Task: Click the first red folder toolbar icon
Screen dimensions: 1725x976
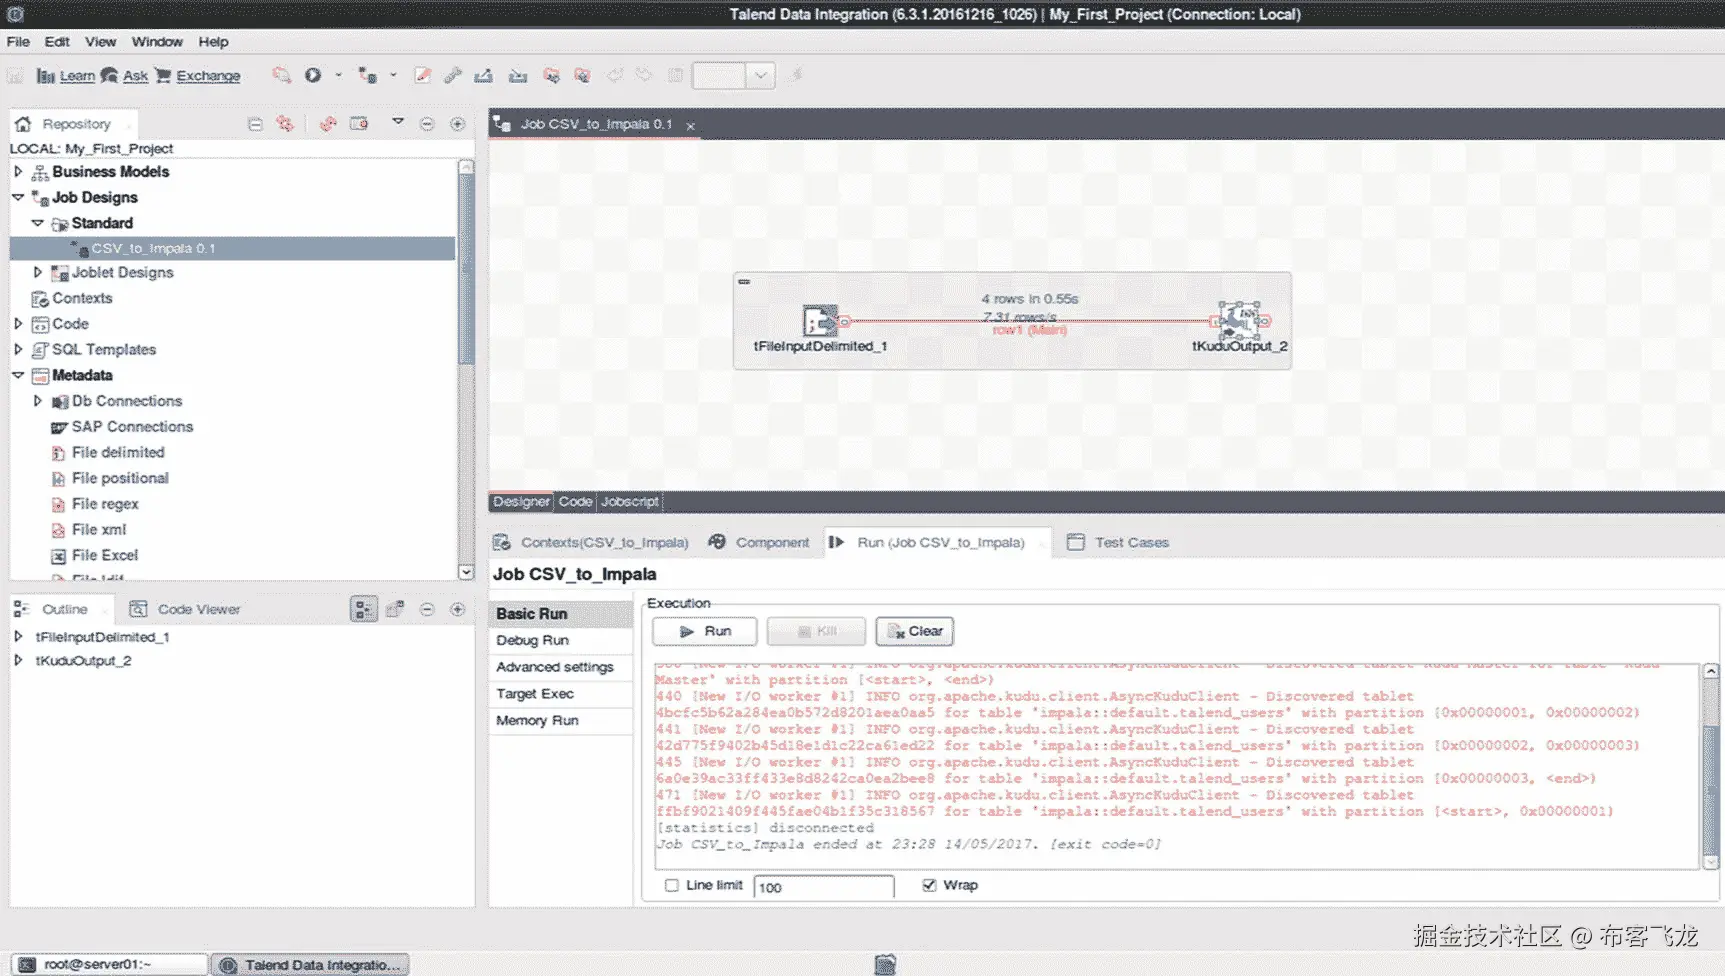Action: coord(551,75)
